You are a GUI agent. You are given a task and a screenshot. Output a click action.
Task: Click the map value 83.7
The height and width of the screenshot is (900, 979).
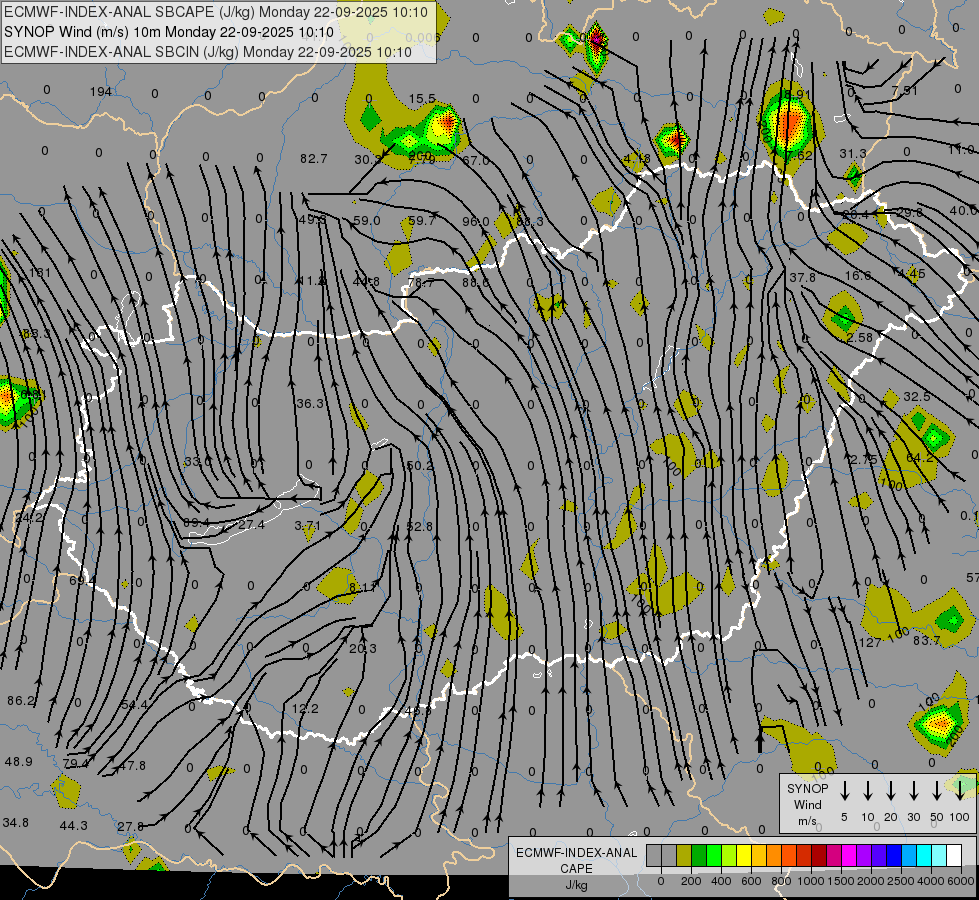coord(927,641)
